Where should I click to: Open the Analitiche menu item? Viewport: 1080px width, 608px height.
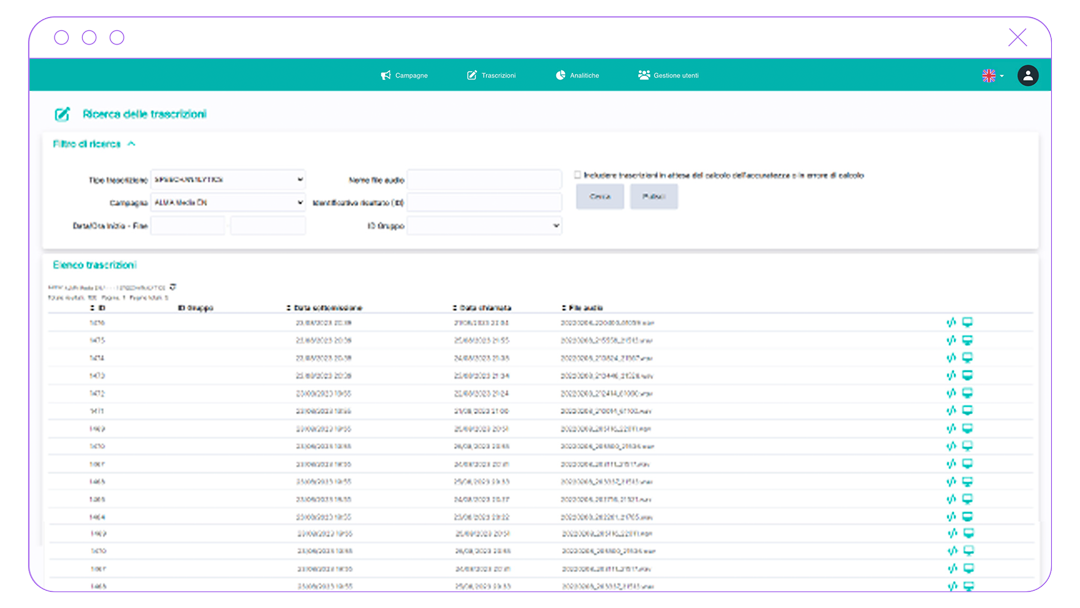point(577,76)
